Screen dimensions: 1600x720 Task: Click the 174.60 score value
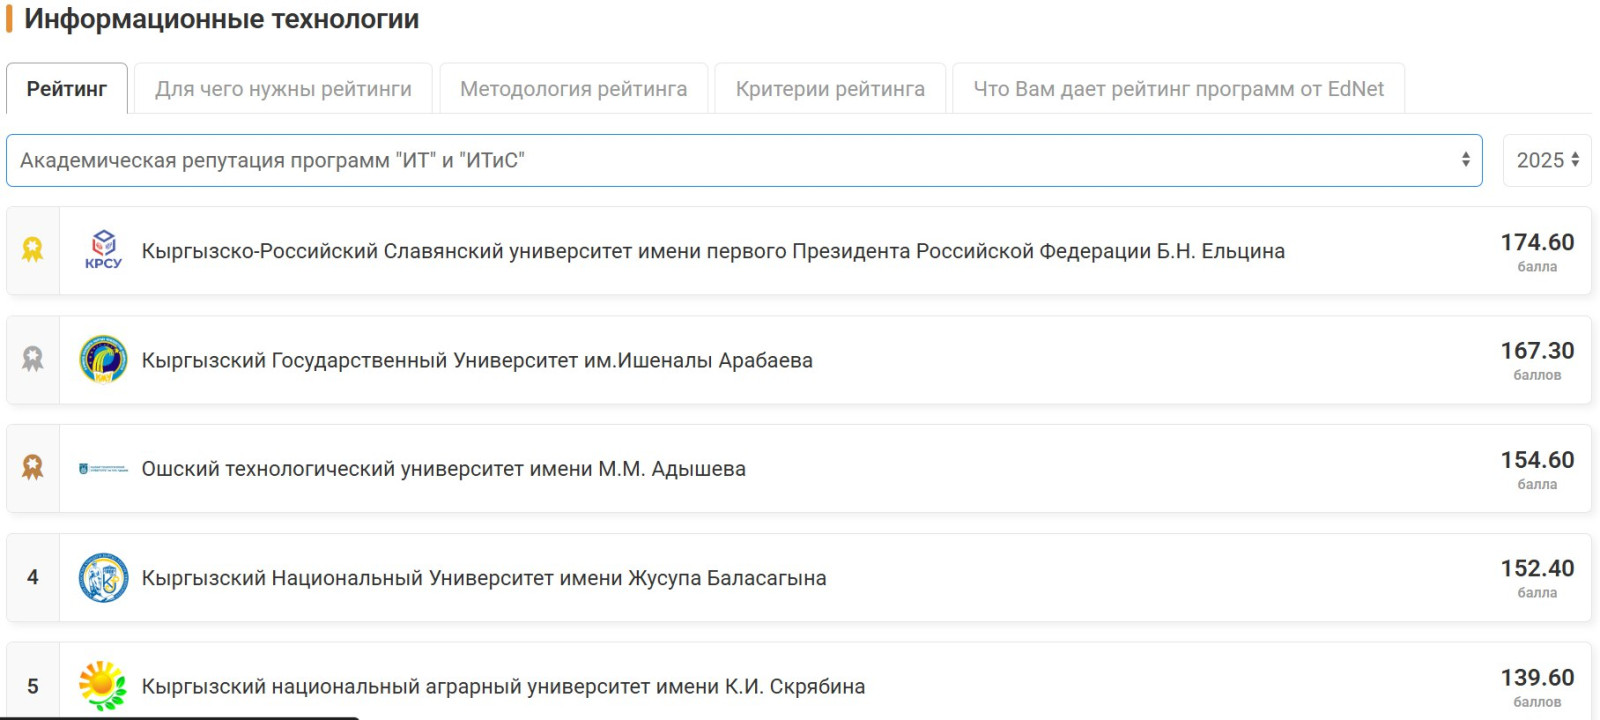(x=1537, y=242)
